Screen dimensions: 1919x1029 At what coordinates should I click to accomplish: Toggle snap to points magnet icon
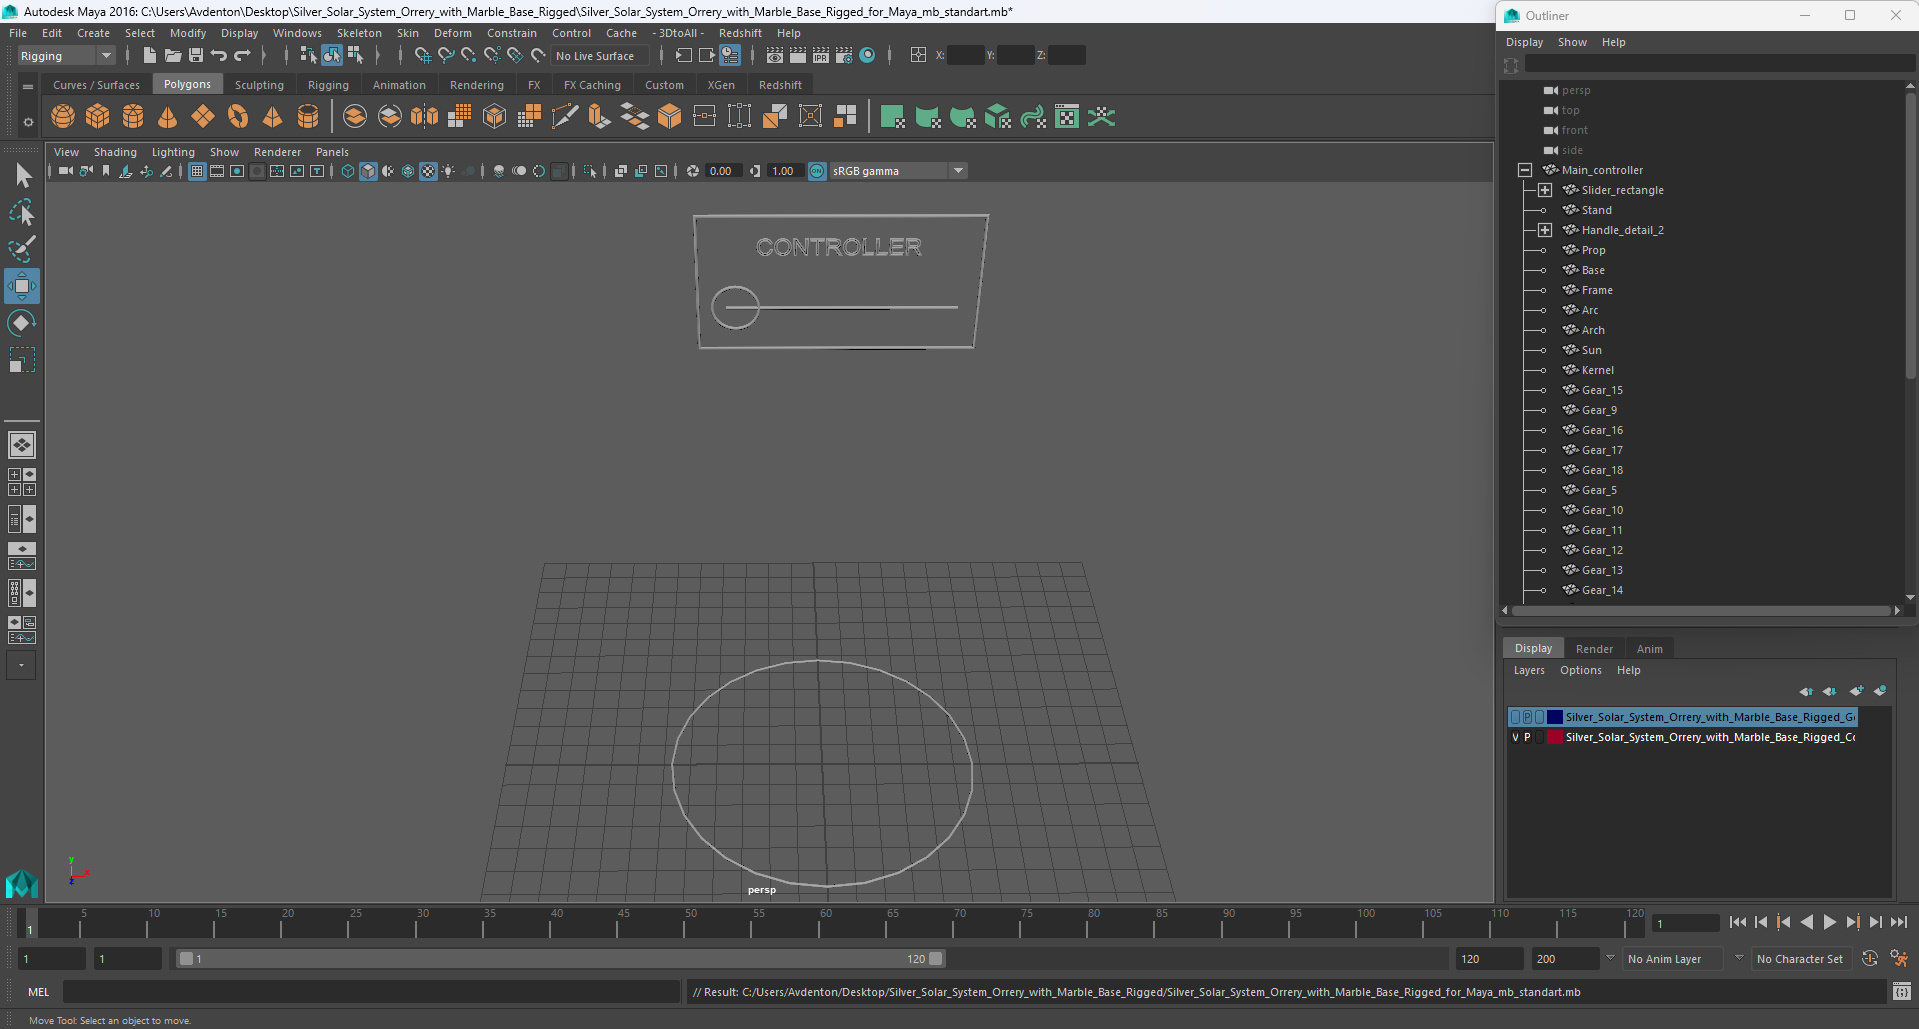(469, 56)
